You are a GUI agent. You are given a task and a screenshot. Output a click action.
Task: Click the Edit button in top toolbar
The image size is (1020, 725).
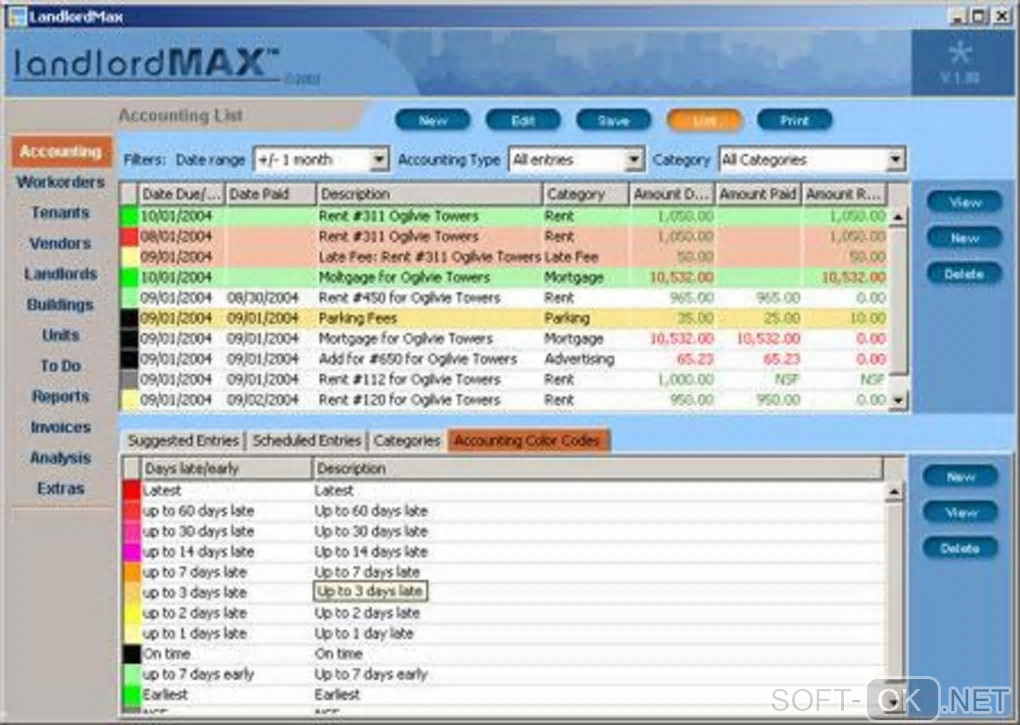523,120
